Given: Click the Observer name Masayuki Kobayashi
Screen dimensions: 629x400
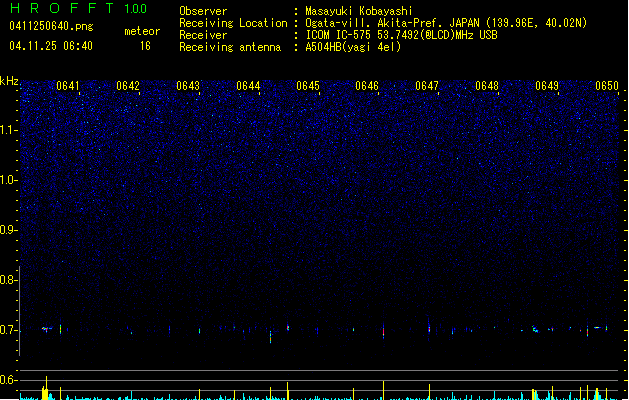Looking at the screenshot, I should tap(359, 11).
